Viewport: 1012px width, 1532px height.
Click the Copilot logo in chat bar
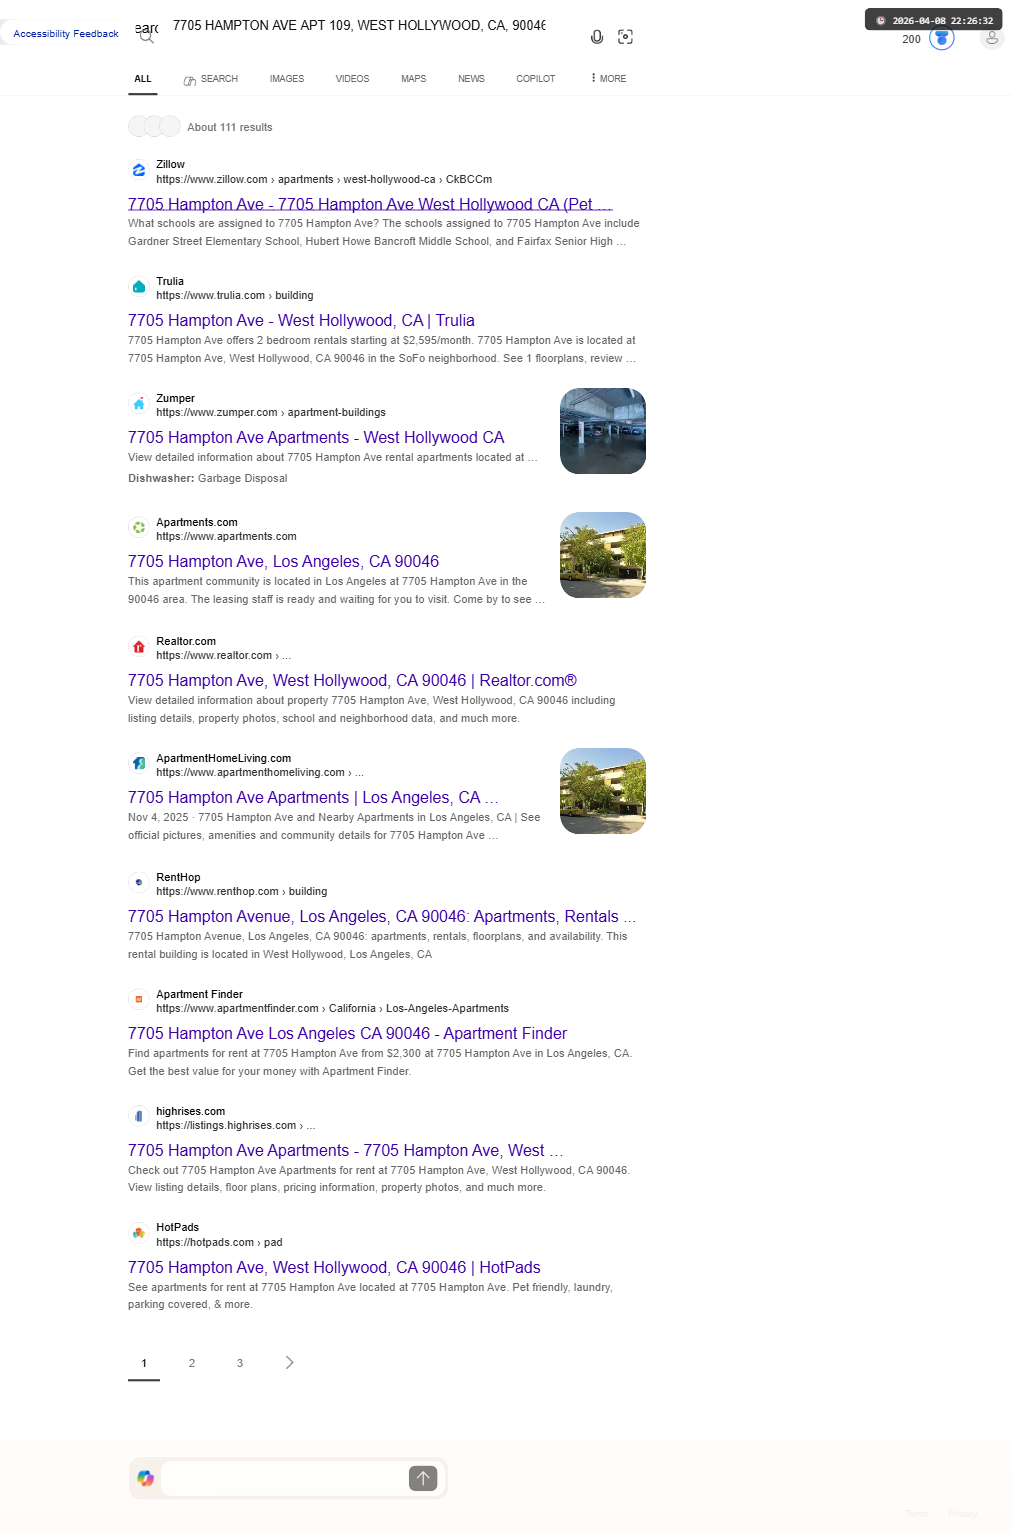click(x=146, y=1478)
